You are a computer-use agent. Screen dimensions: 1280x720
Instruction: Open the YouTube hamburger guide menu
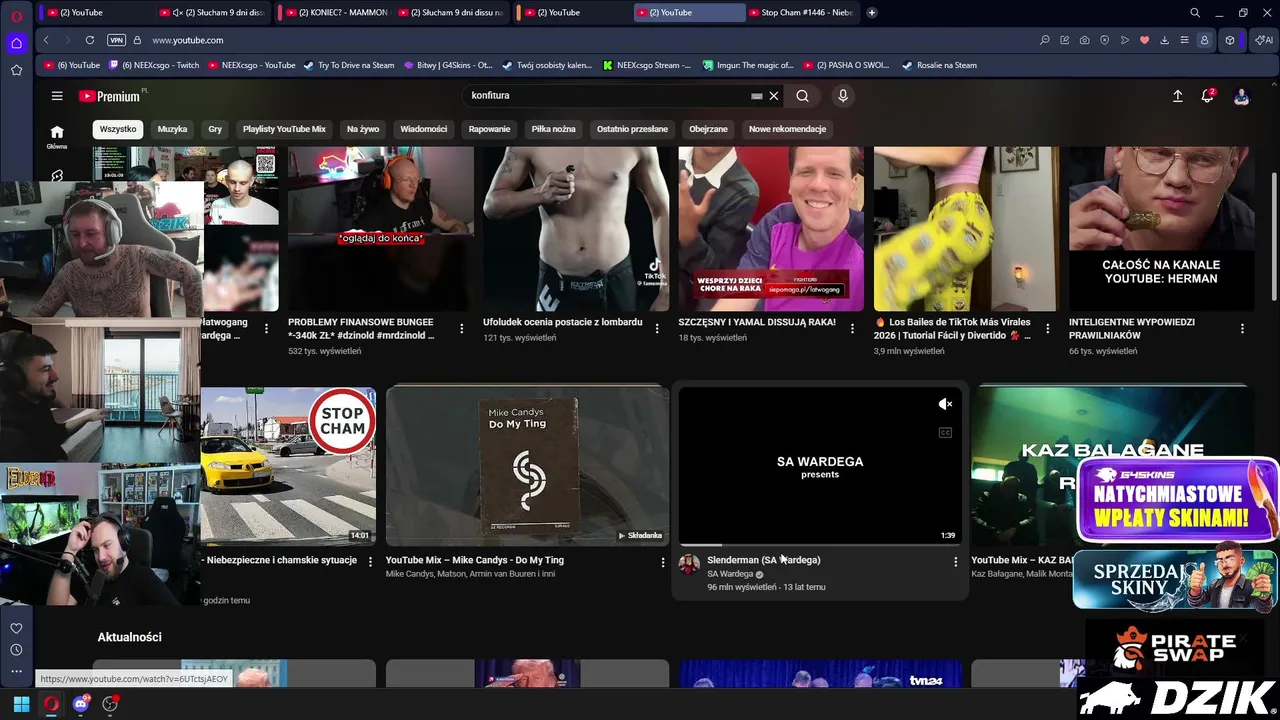coord(57,96)
